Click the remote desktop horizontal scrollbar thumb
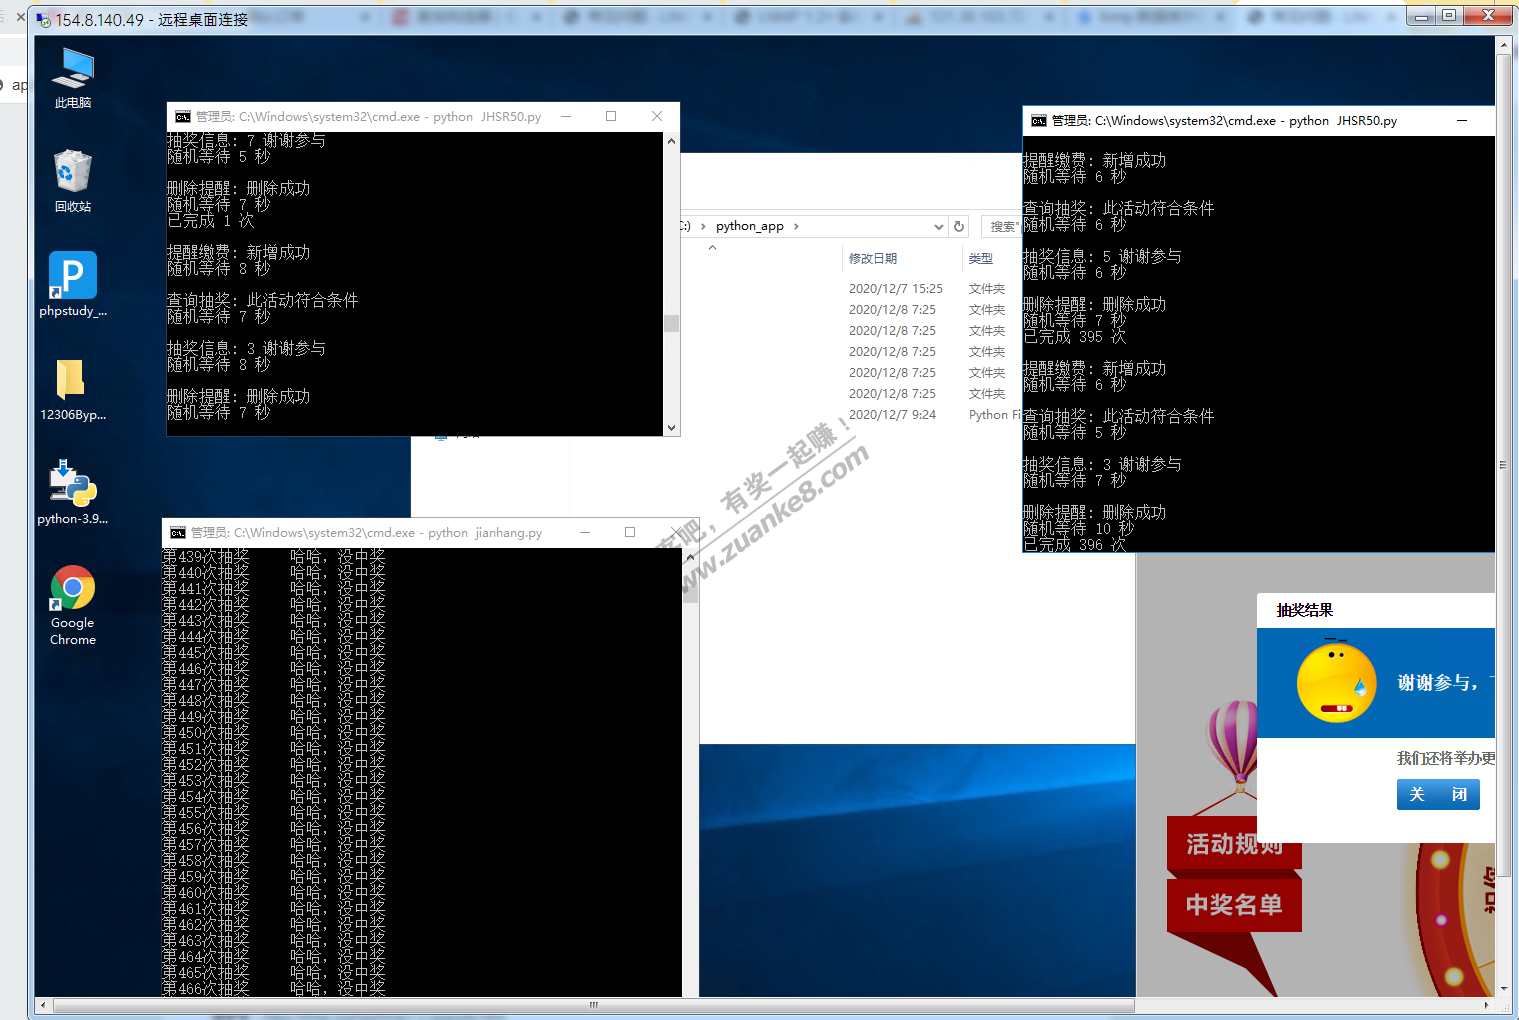Screen dimensions: 1519x1020 point(593,1005)
